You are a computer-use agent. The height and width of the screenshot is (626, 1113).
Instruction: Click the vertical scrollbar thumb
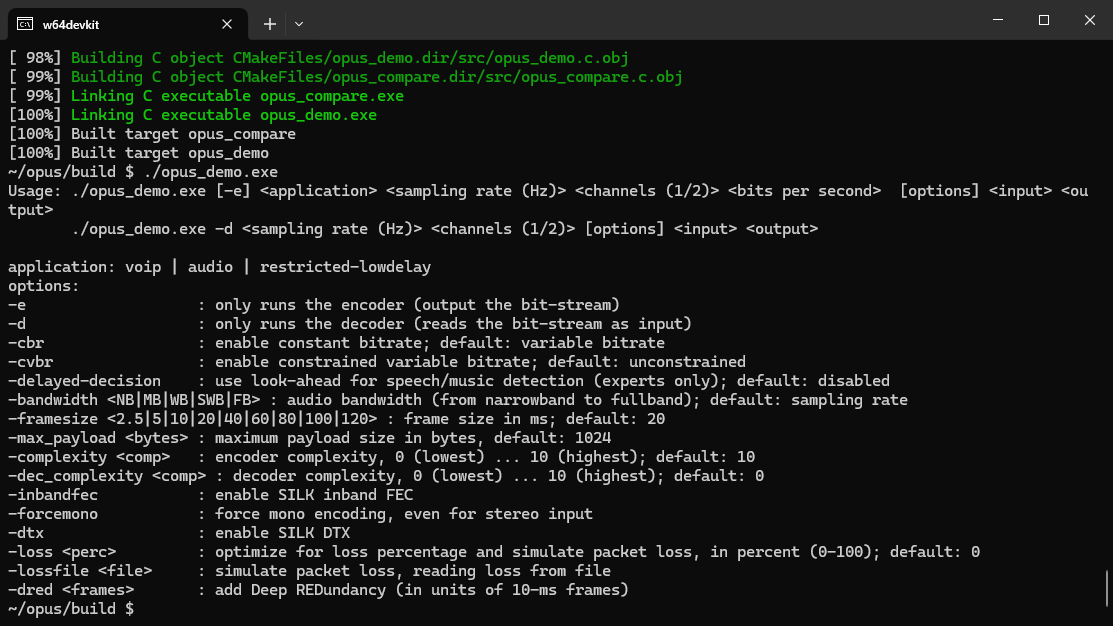click(x=1107, y=588)
